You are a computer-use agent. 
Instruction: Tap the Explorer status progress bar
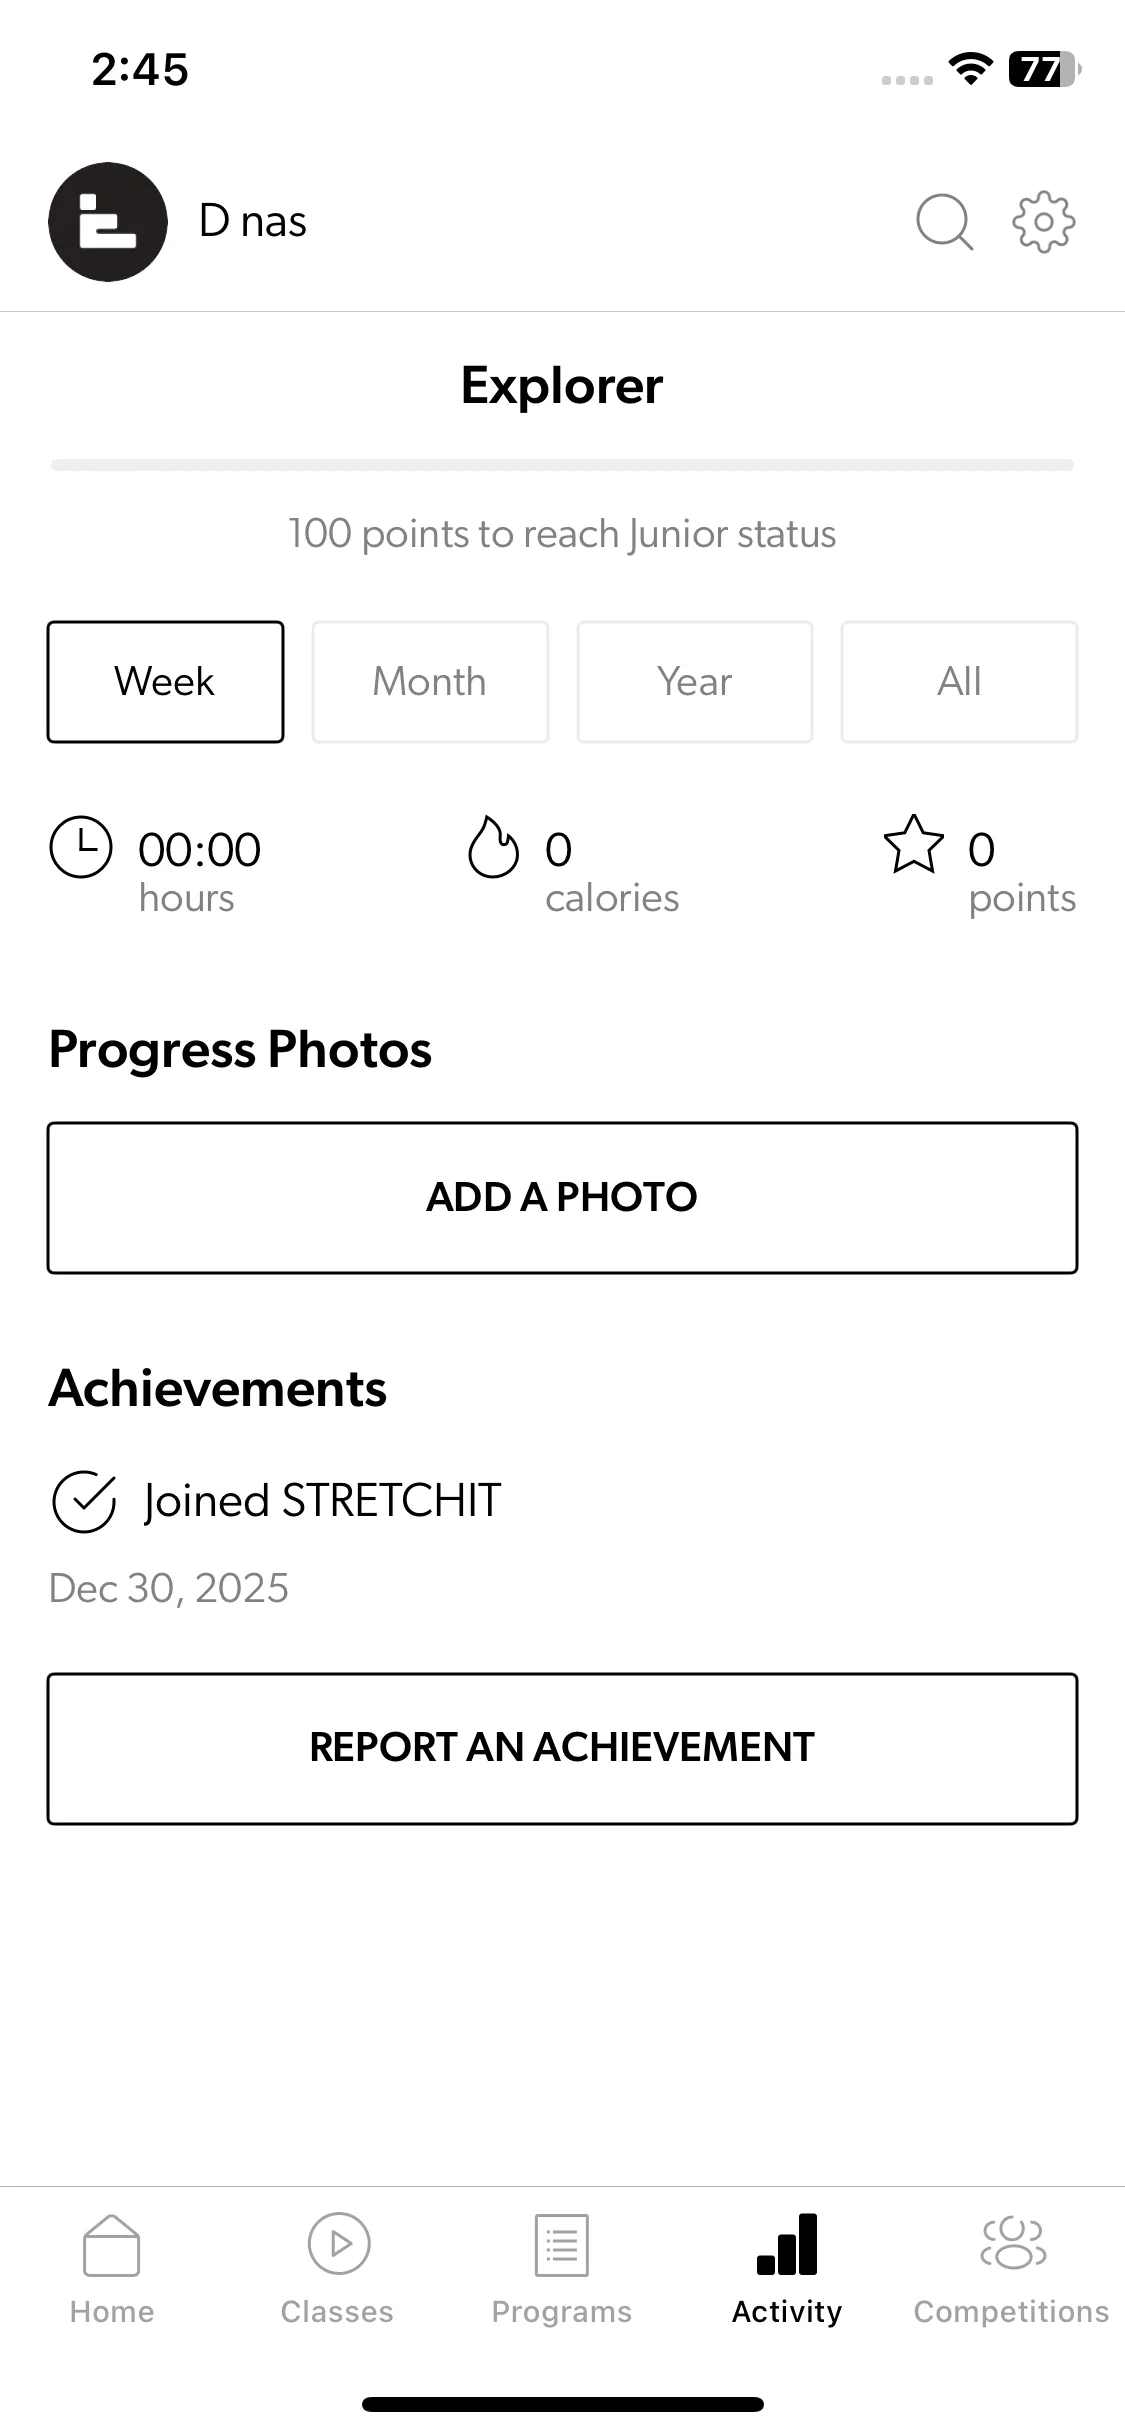(x=562, y=465)
